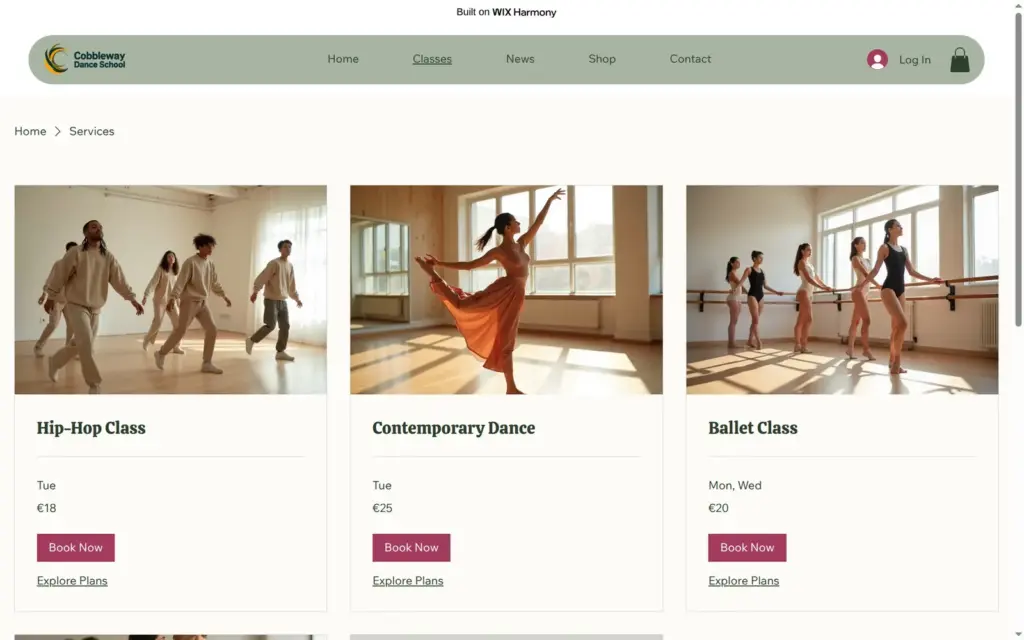Click the vertical page scrollbar
Image resolution: width=1024 pixels, height=640 pixels.
(1018, 170)
